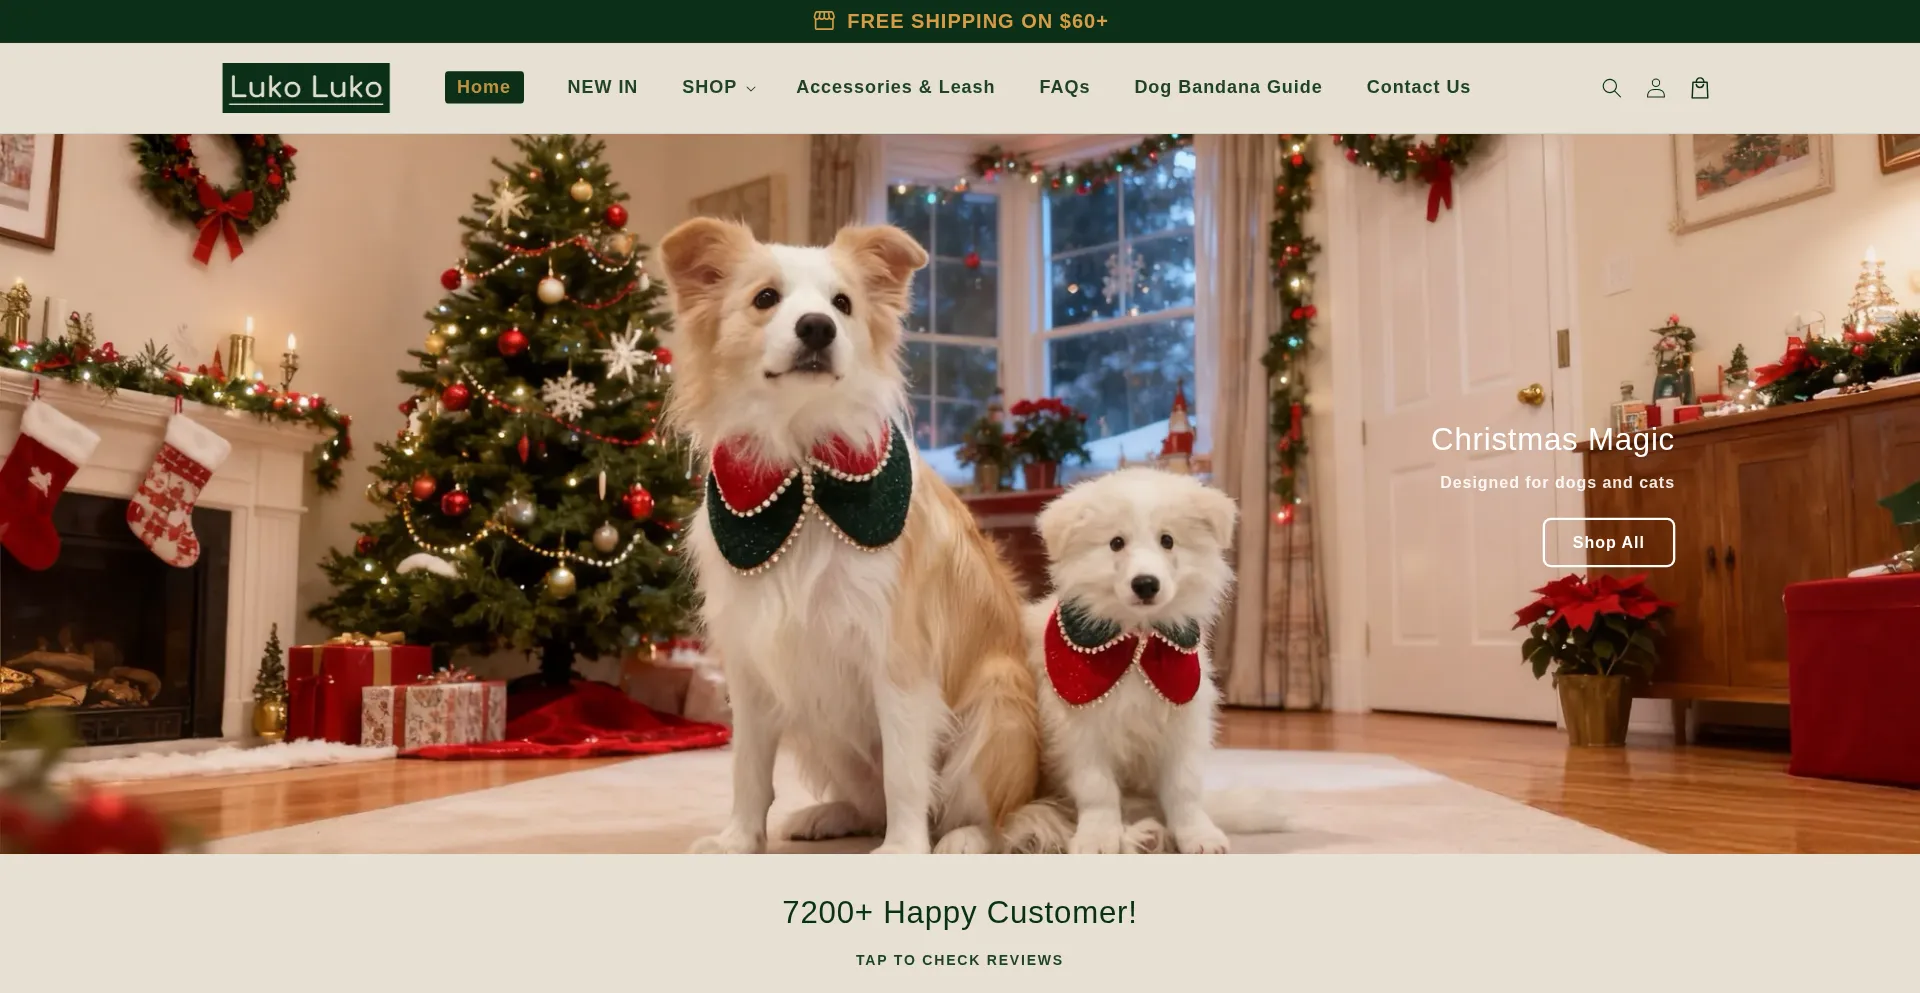Click the Shop All button

point(1608,542)
